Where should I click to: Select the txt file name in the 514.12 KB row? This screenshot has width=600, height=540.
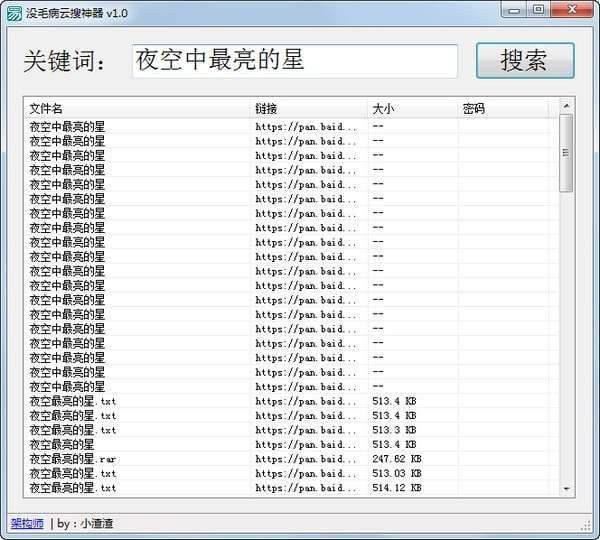click(73, 488)
